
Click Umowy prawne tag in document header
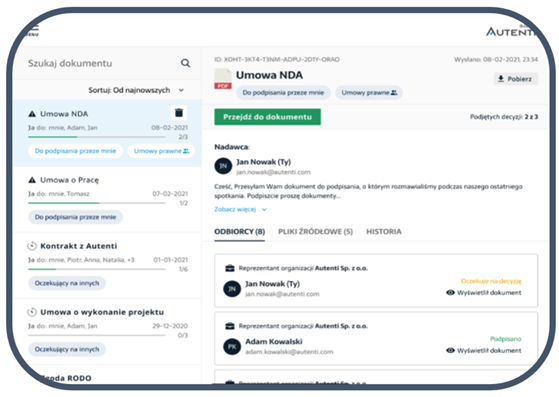coord(369,93)
